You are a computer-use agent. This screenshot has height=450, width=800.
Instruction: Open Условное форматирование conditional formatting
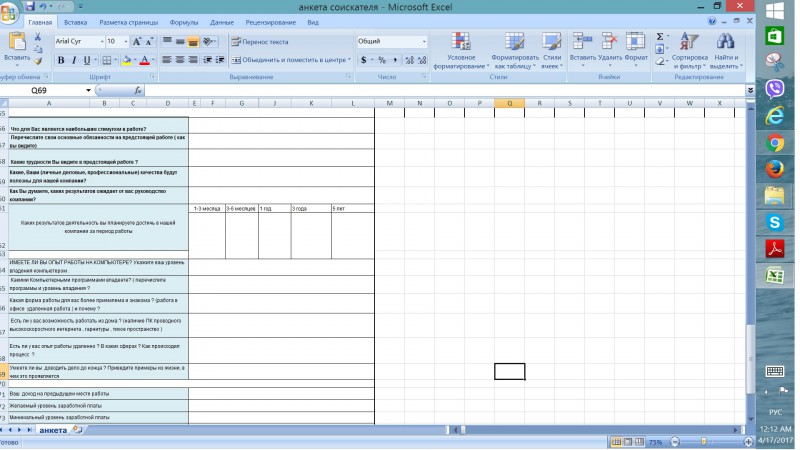tap(461, 51)
